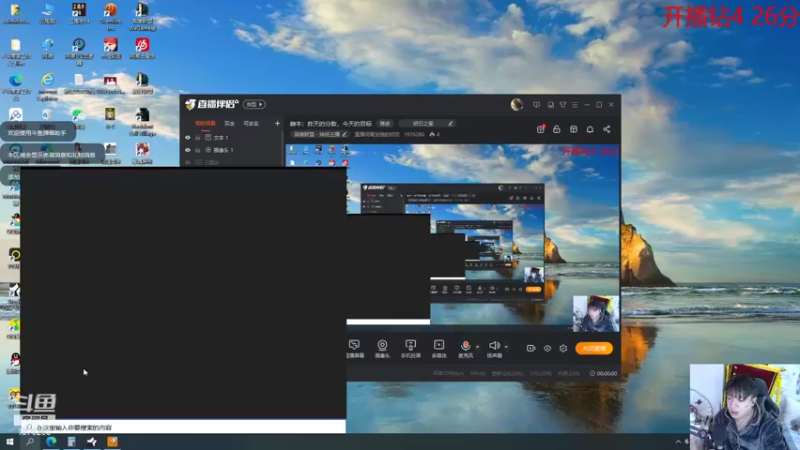The width and height of the screenshot is (800, 450).
Task: Open taskbar search magnifier icon
Action: [30, 441]
